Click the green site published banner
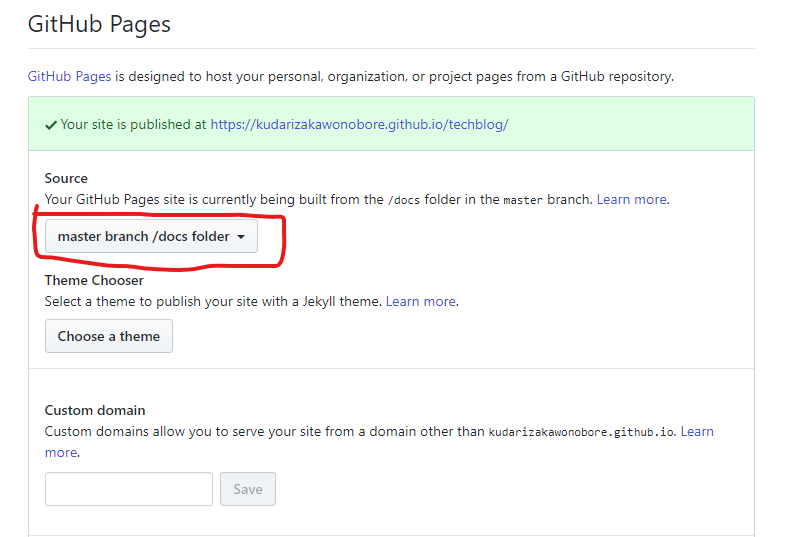Image resolution: width=786 pixels, height=537 pixels. pyautogui.click(x=391, y=124)
